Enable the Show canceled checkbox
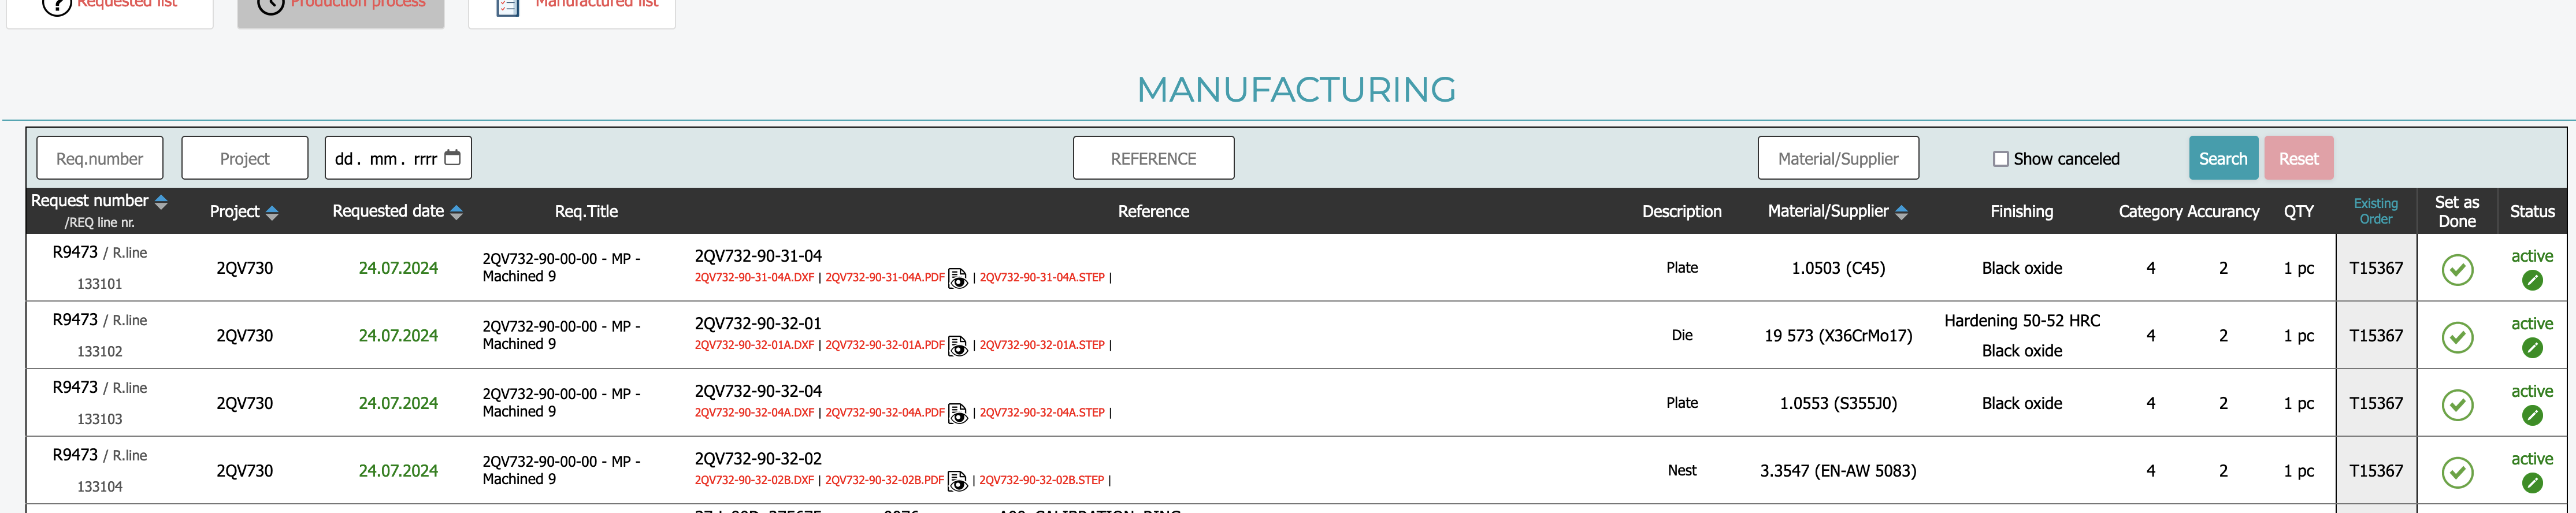Image resolution: width=2576 pixels, height=513 pixels. [2000, 159]
